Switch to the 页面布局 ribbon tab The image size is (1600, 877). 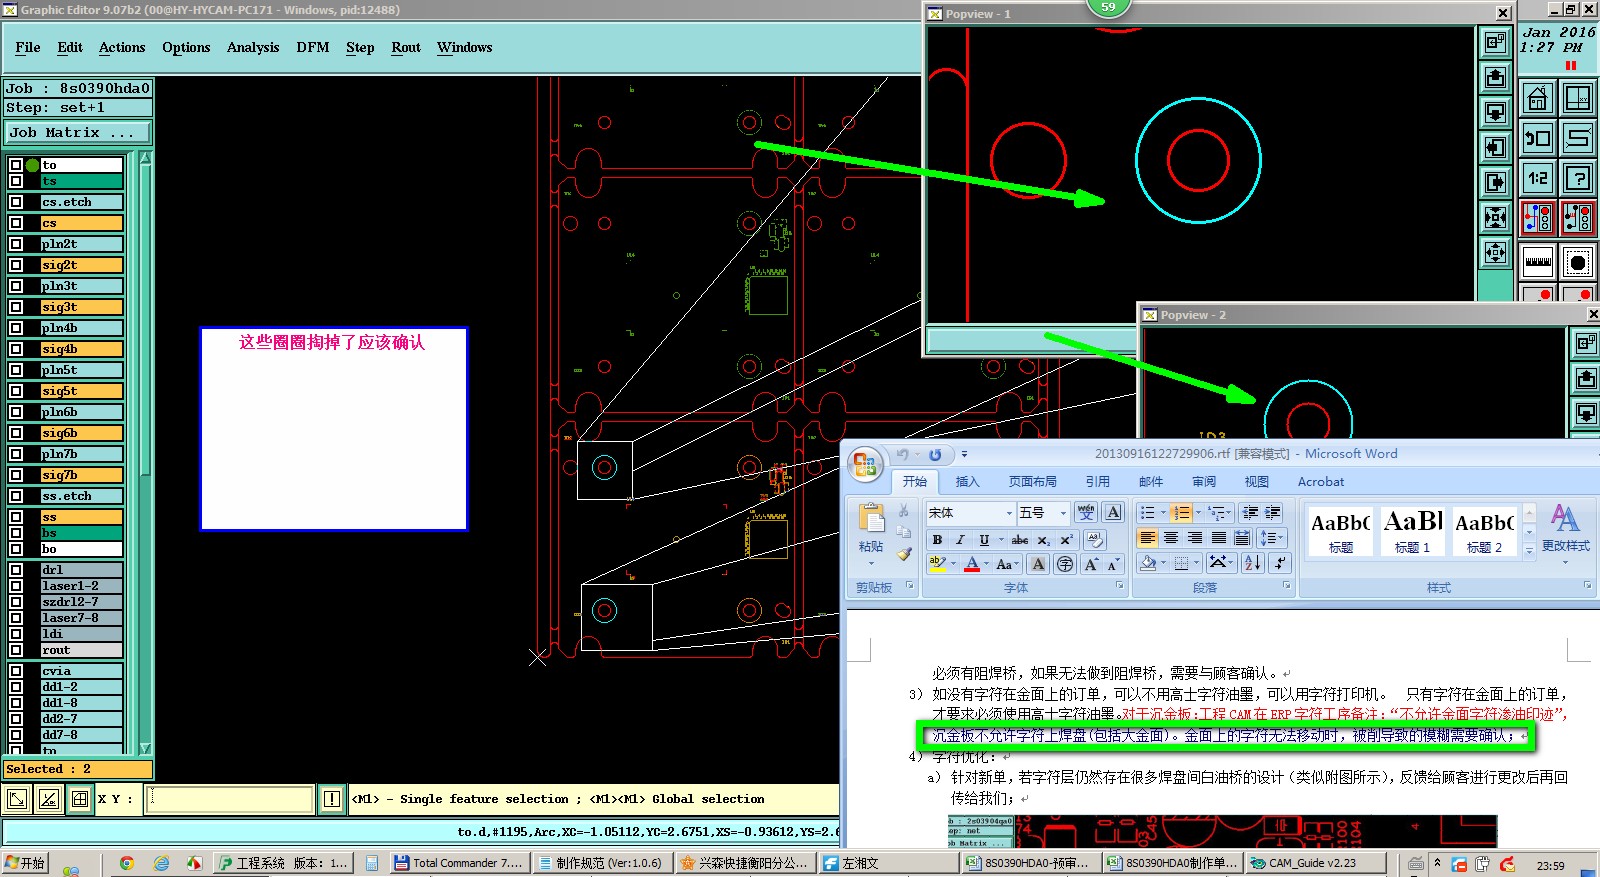[x=1032, y=481]
